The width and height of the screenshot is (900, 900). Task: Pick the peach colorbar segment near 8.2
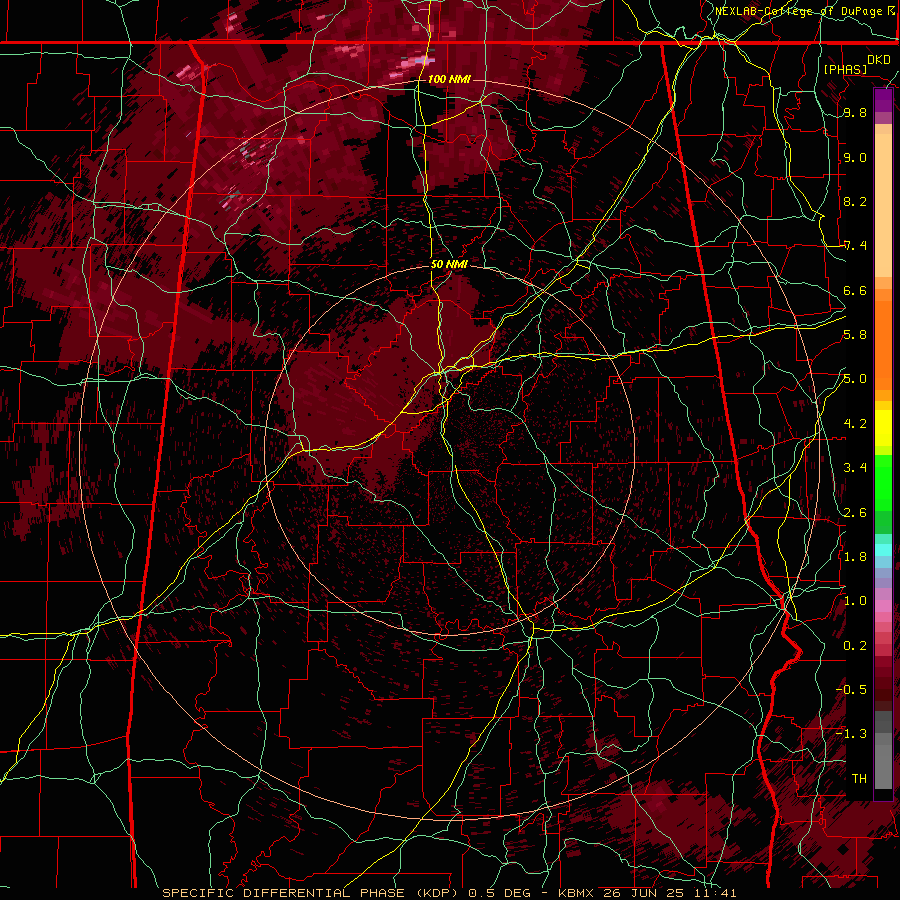pos(883,204)
